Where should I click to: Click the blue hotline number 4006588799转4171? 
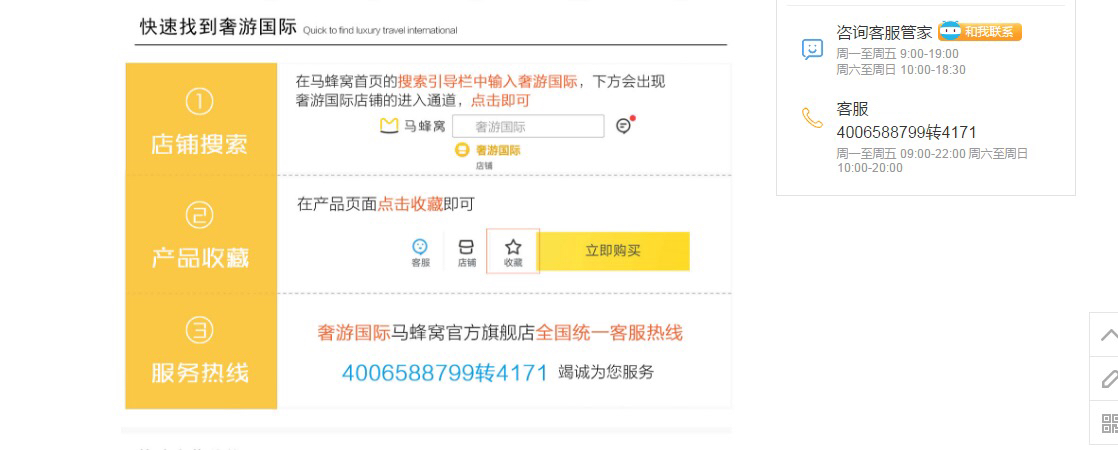(444, 372)
